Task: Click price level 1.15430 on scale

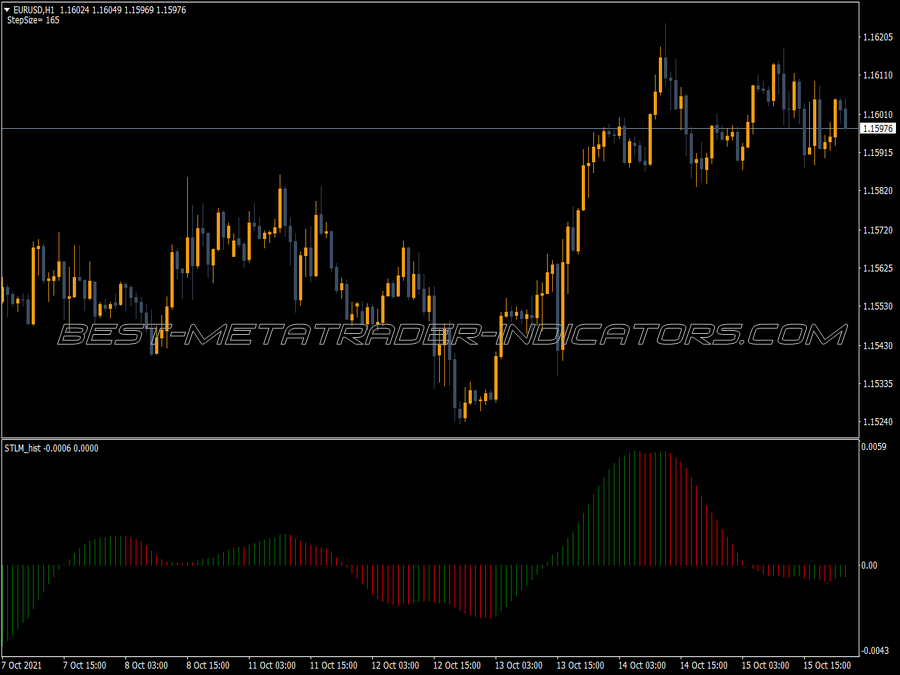Action: click(x=878, y=346)
